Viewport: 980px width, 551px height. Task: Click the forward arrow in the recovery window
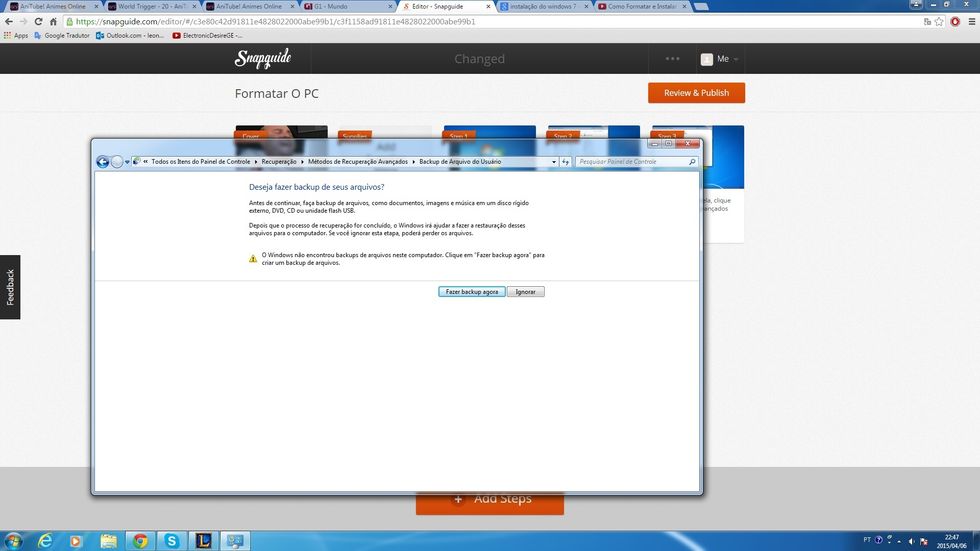click(x=117, y=162)
